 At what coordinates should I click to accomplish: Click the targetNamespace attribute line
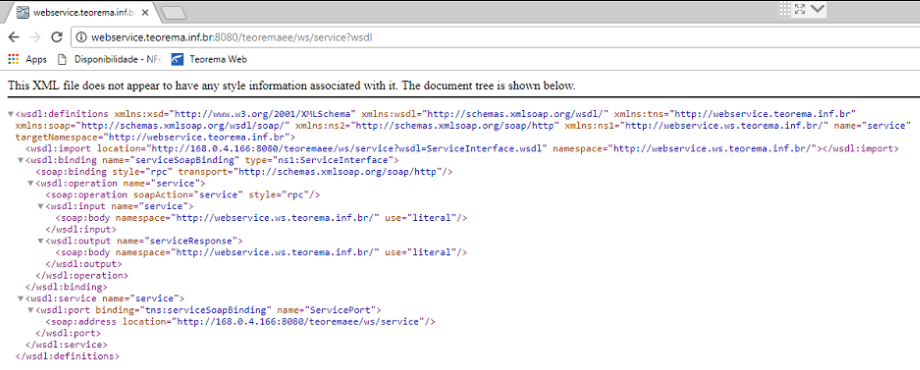coord(155,137)
